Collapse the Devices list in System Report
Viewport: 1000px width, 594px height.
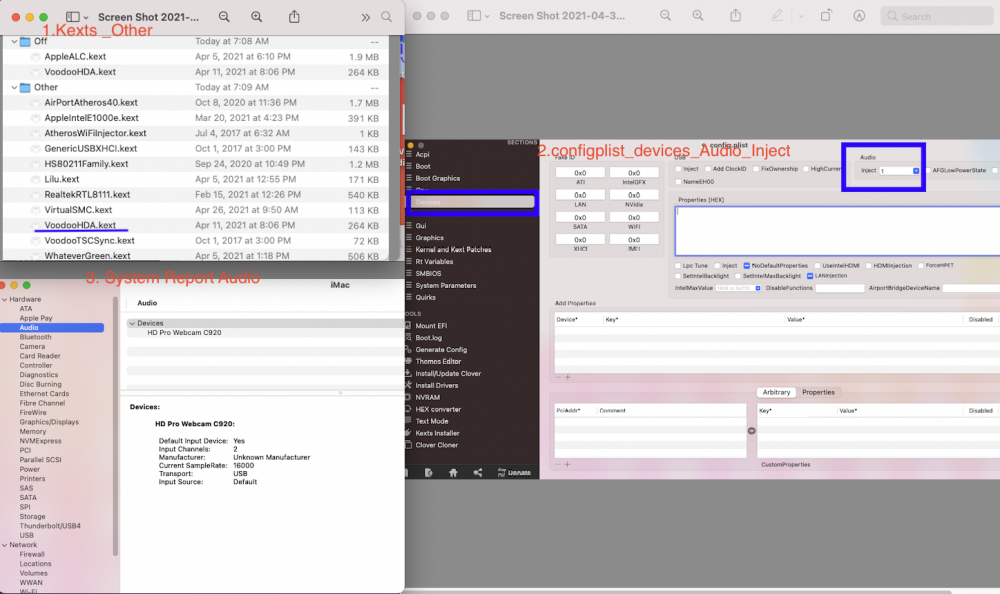(132, 323)
